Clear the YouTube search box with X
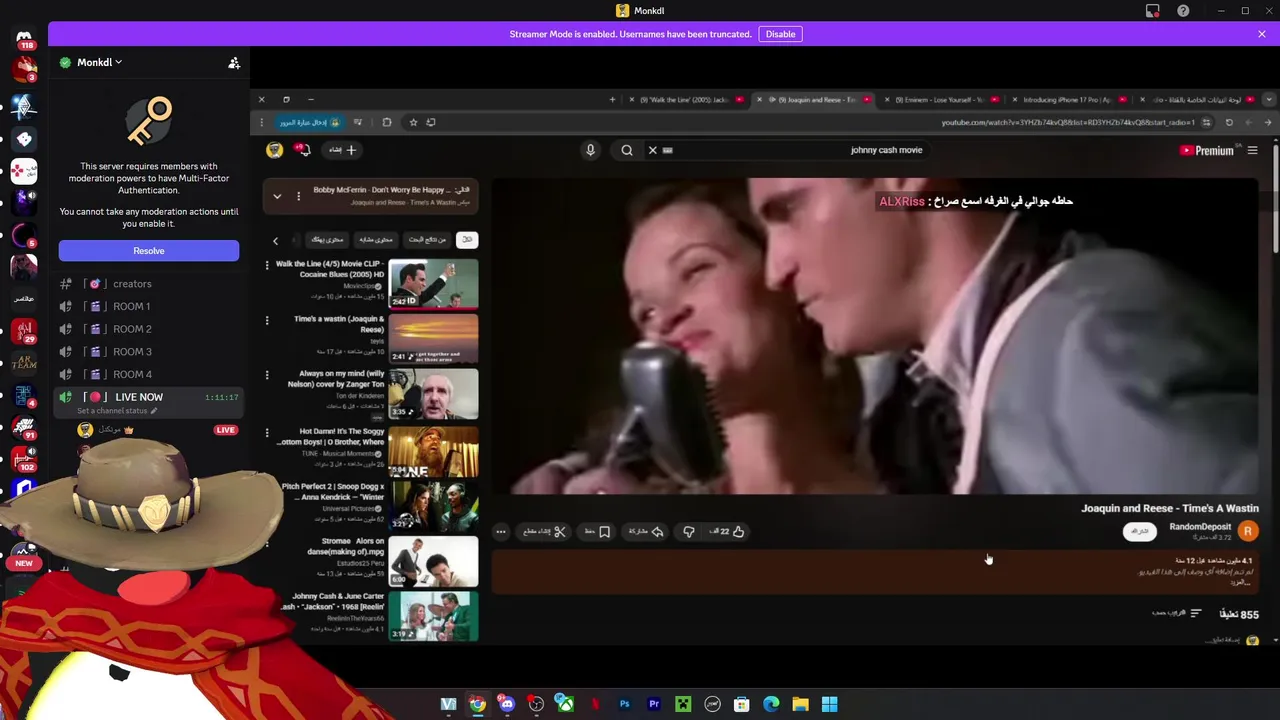 652,150
